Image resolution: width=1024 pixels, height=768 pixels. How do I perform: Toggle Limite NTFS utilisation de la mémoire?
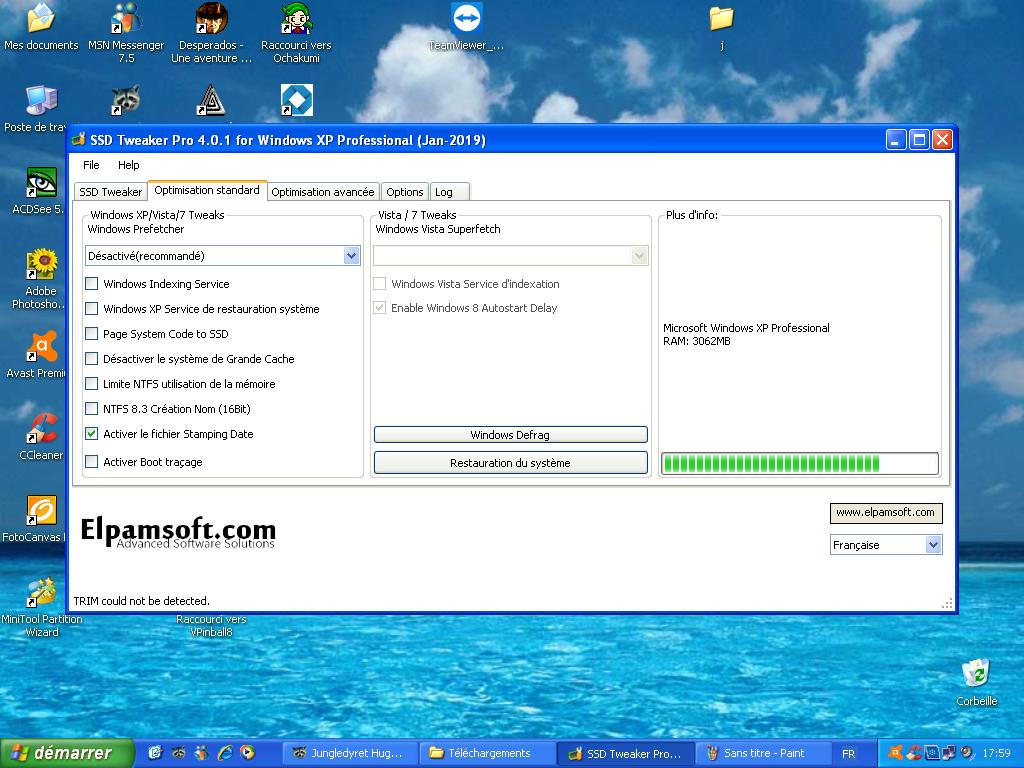point(91,383)
